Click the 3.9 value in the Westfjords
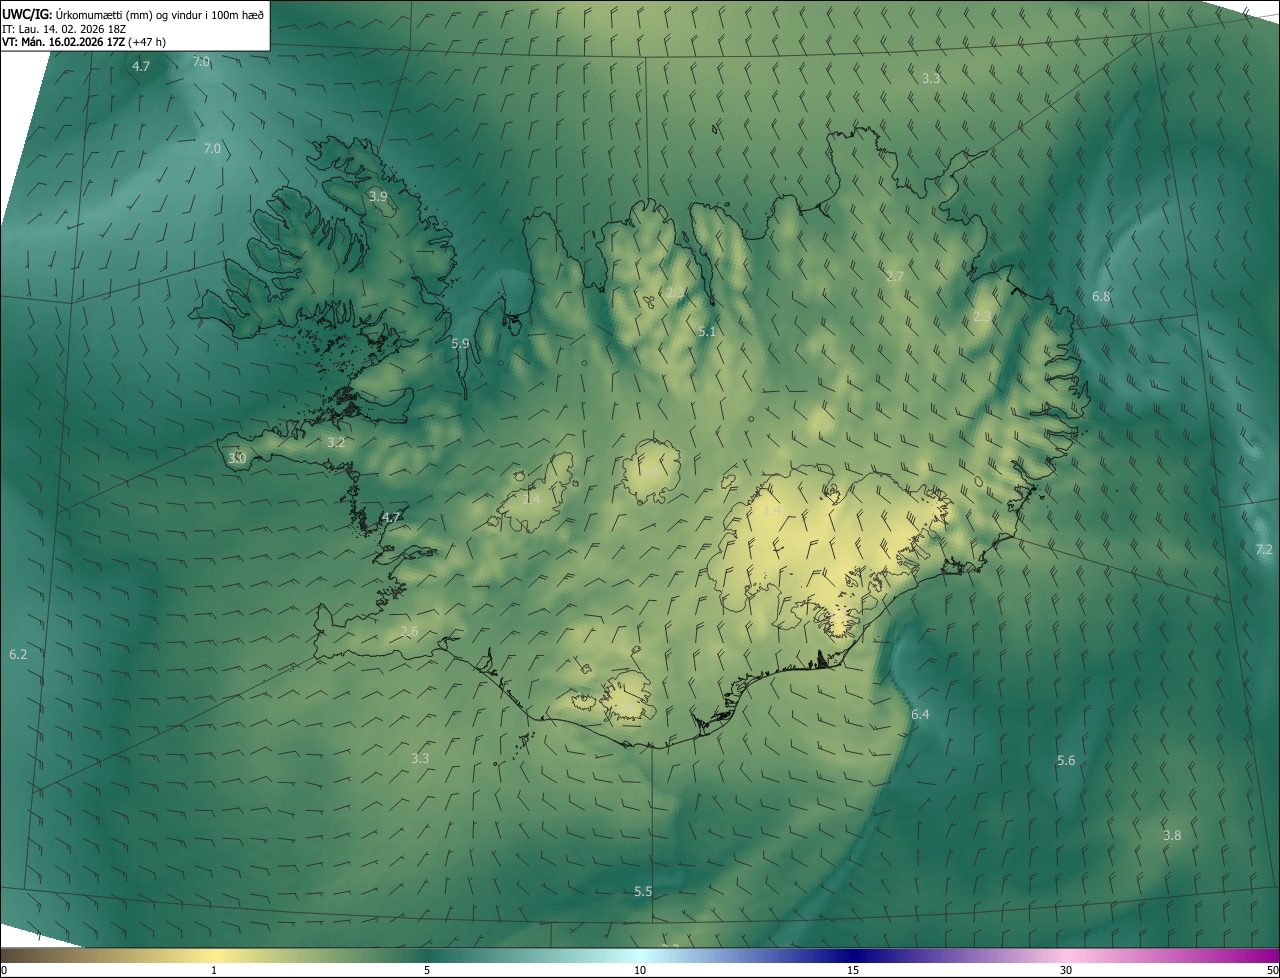1280x978 pixels. pyautogui.click(x=378, y=197)
